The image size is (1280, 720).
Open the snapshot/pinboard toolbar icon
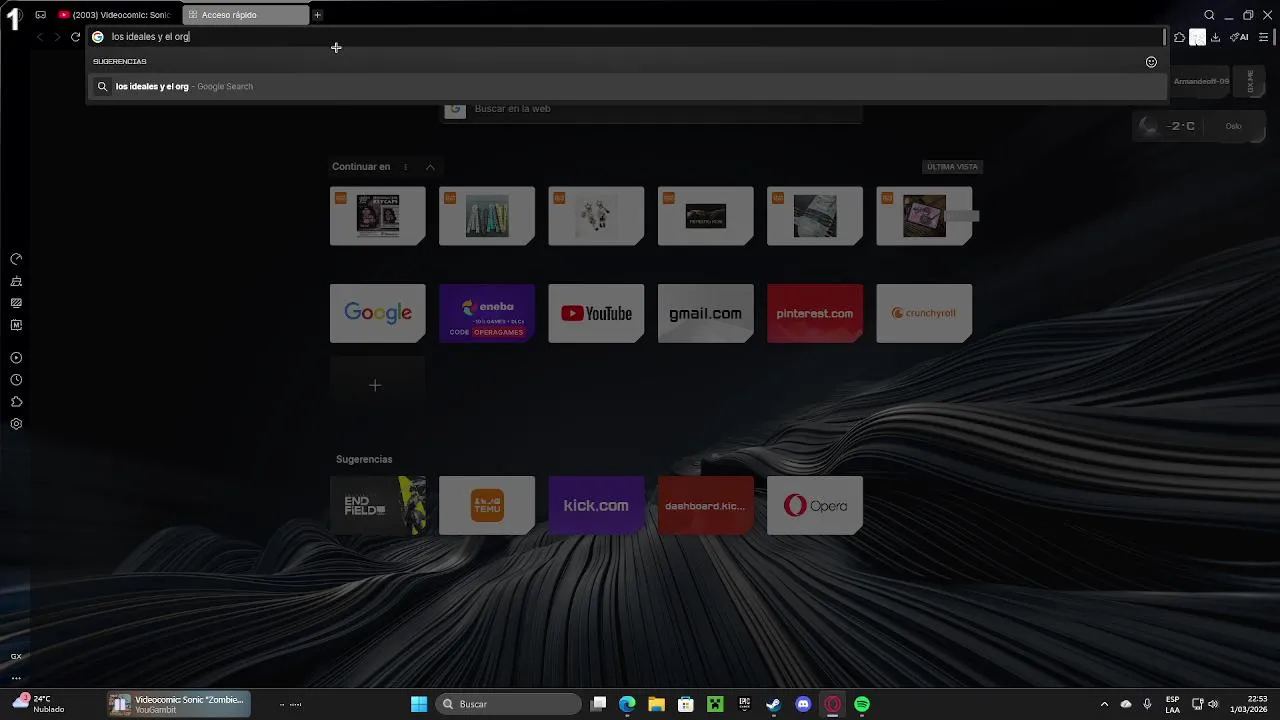point(1197,38)
